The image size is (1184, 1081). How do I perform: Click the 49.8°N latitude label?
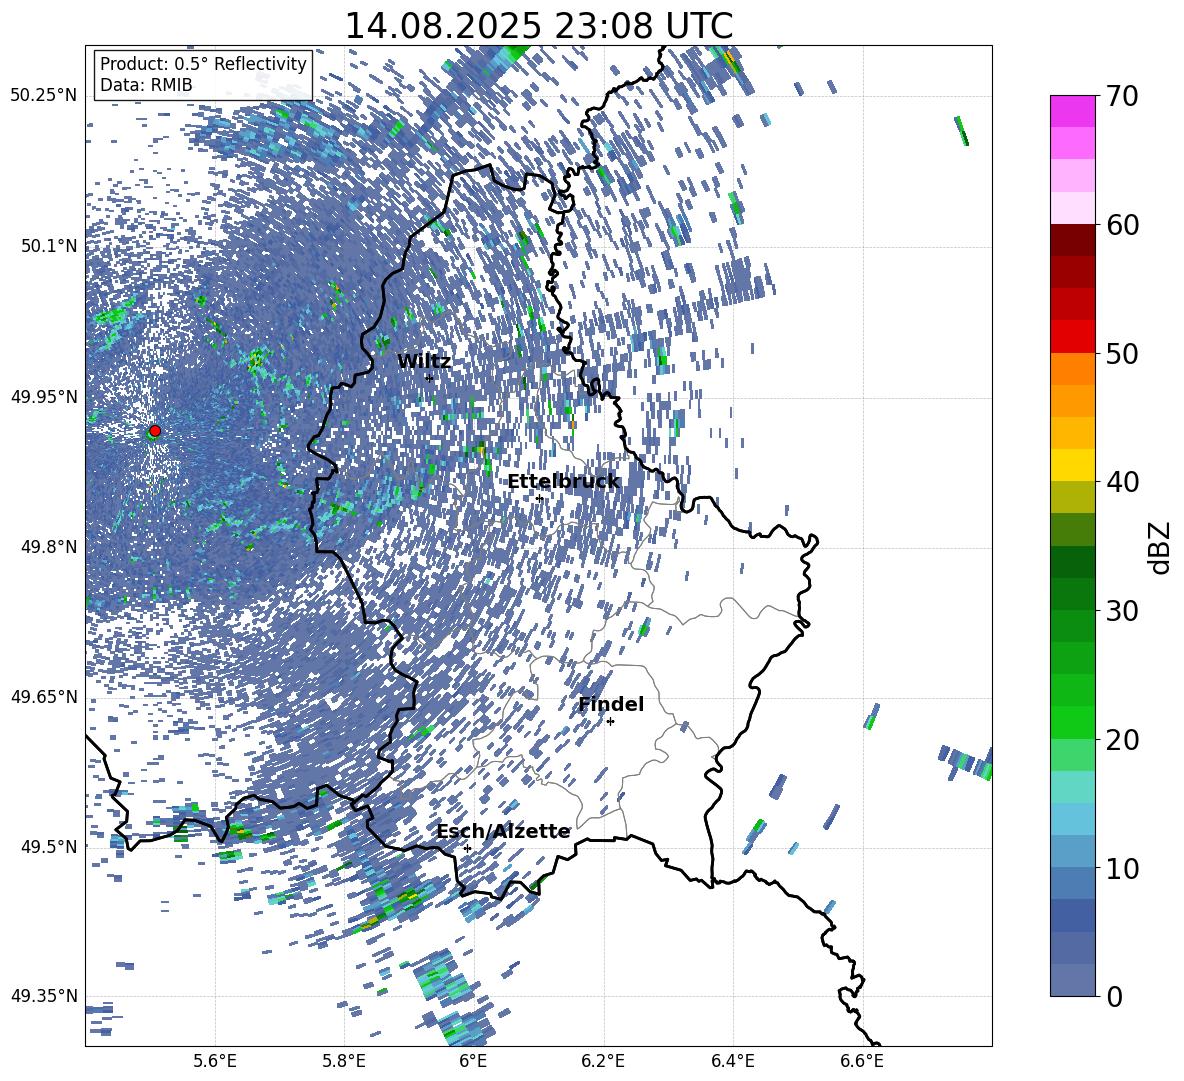(x=49, y=547)
